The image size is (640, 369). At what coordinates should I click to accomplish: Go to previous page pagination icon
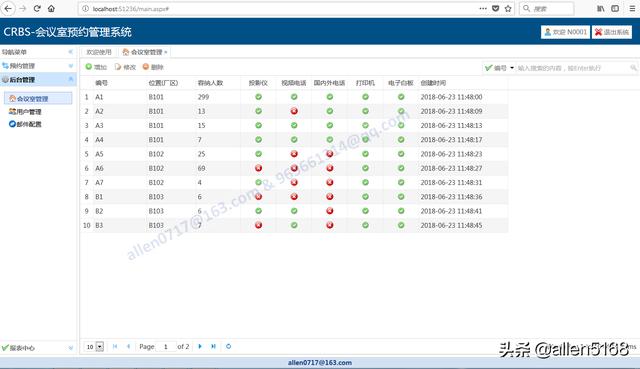point(128,346)
